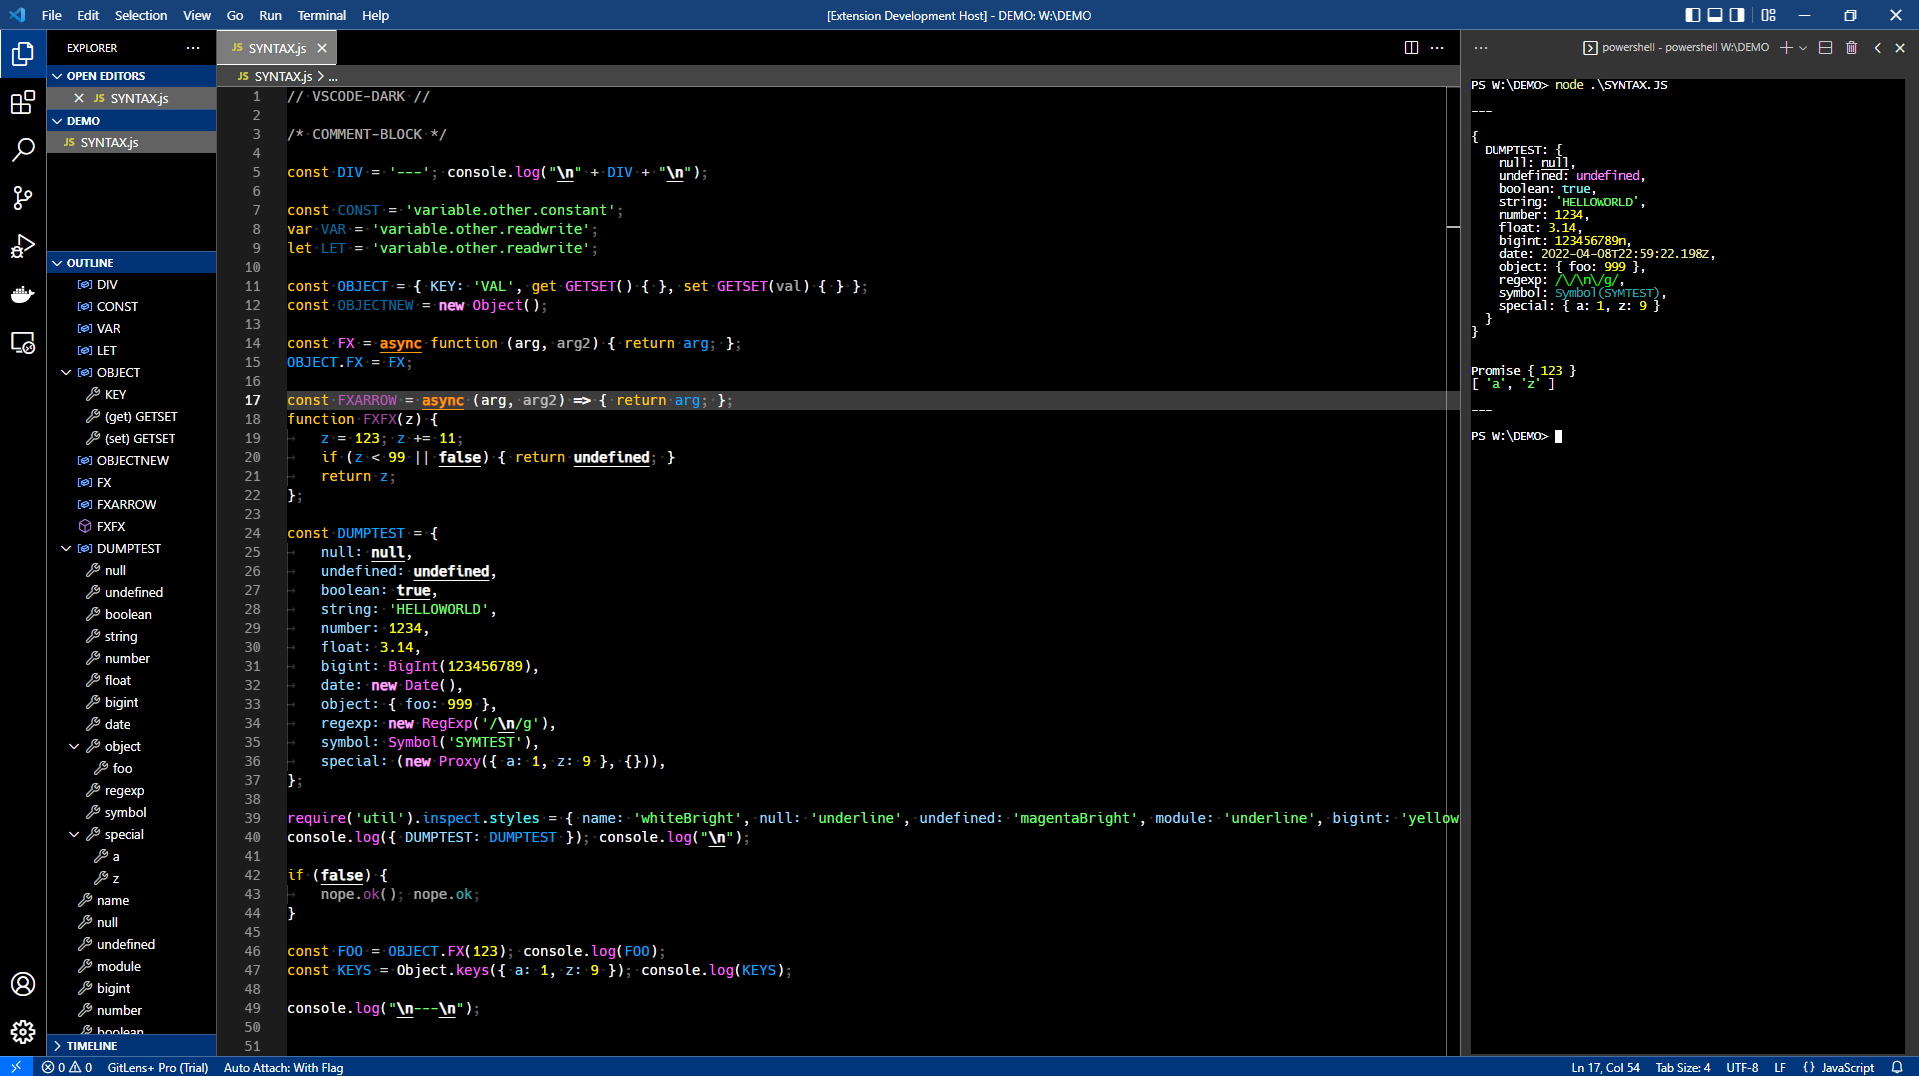Kill the terminal with trash icon
The image size is (1919, 1076).
1851,48
